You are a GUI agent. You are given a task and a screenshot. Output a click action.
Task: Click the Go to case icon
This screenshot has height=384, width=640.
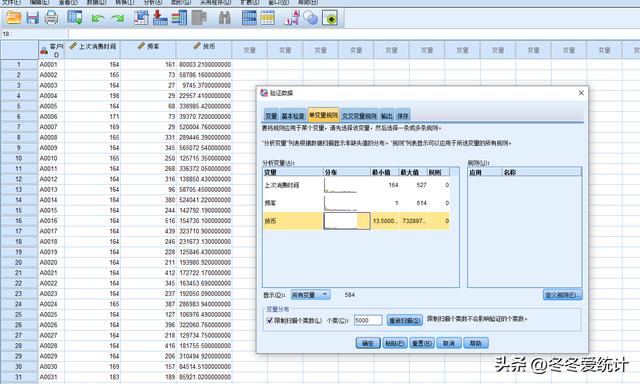click(x=141, y=18)
